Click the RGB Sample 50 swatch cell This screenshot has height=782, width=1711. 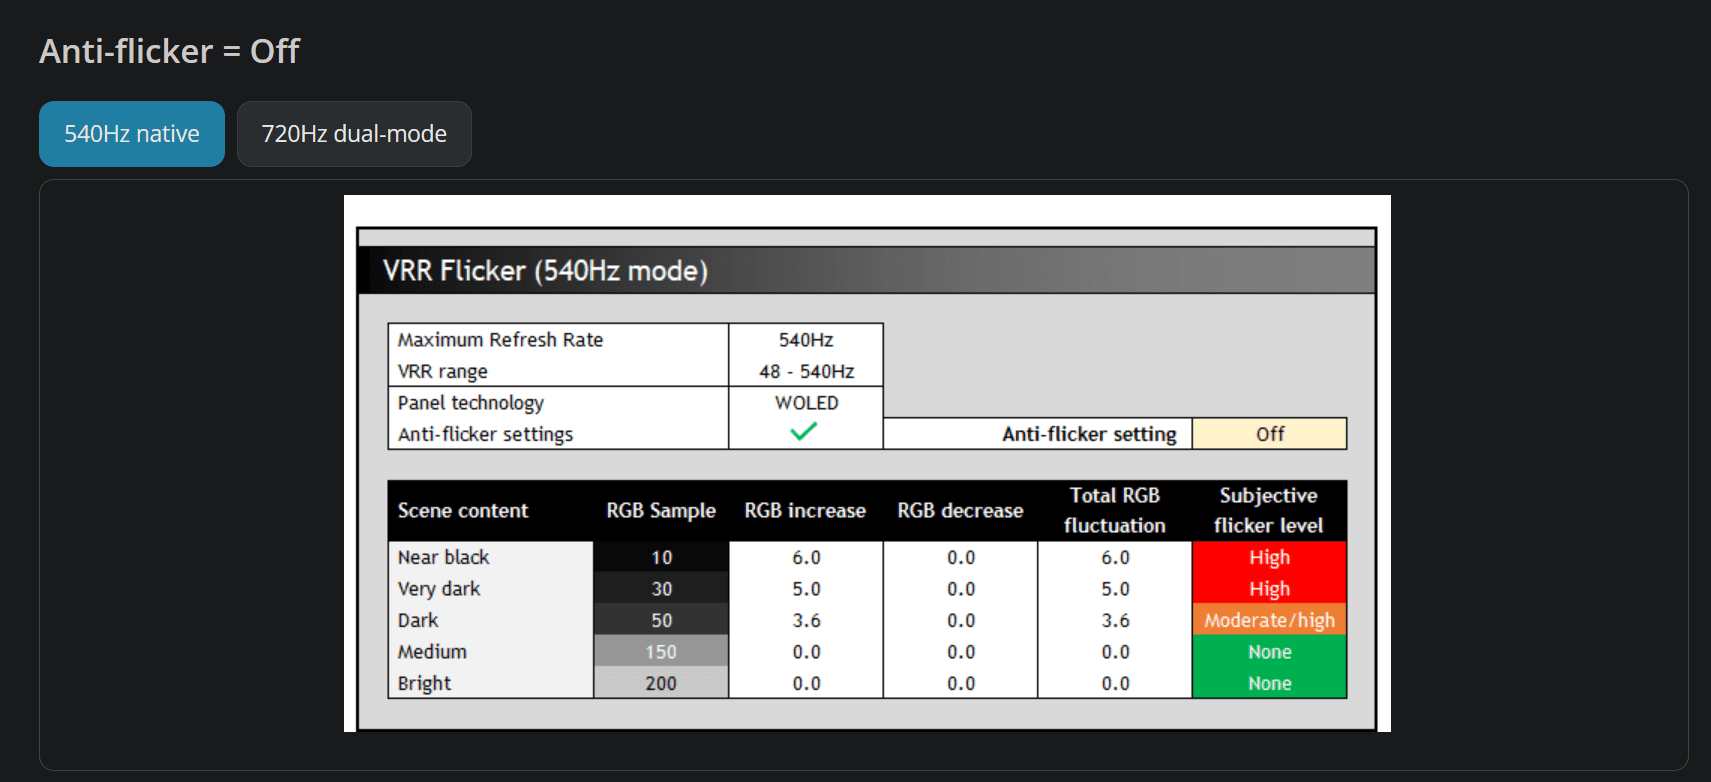pos(661,620)
